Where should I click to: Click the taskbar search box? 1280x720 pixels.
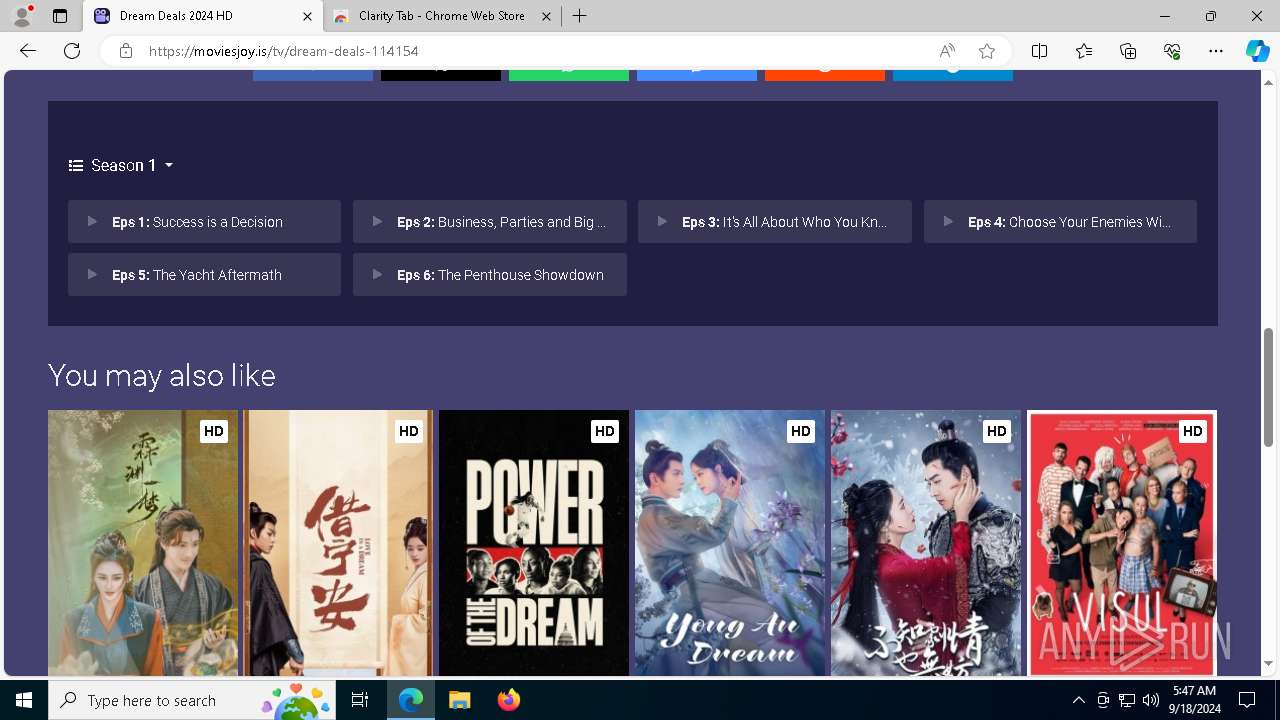(x=192, y=700)
